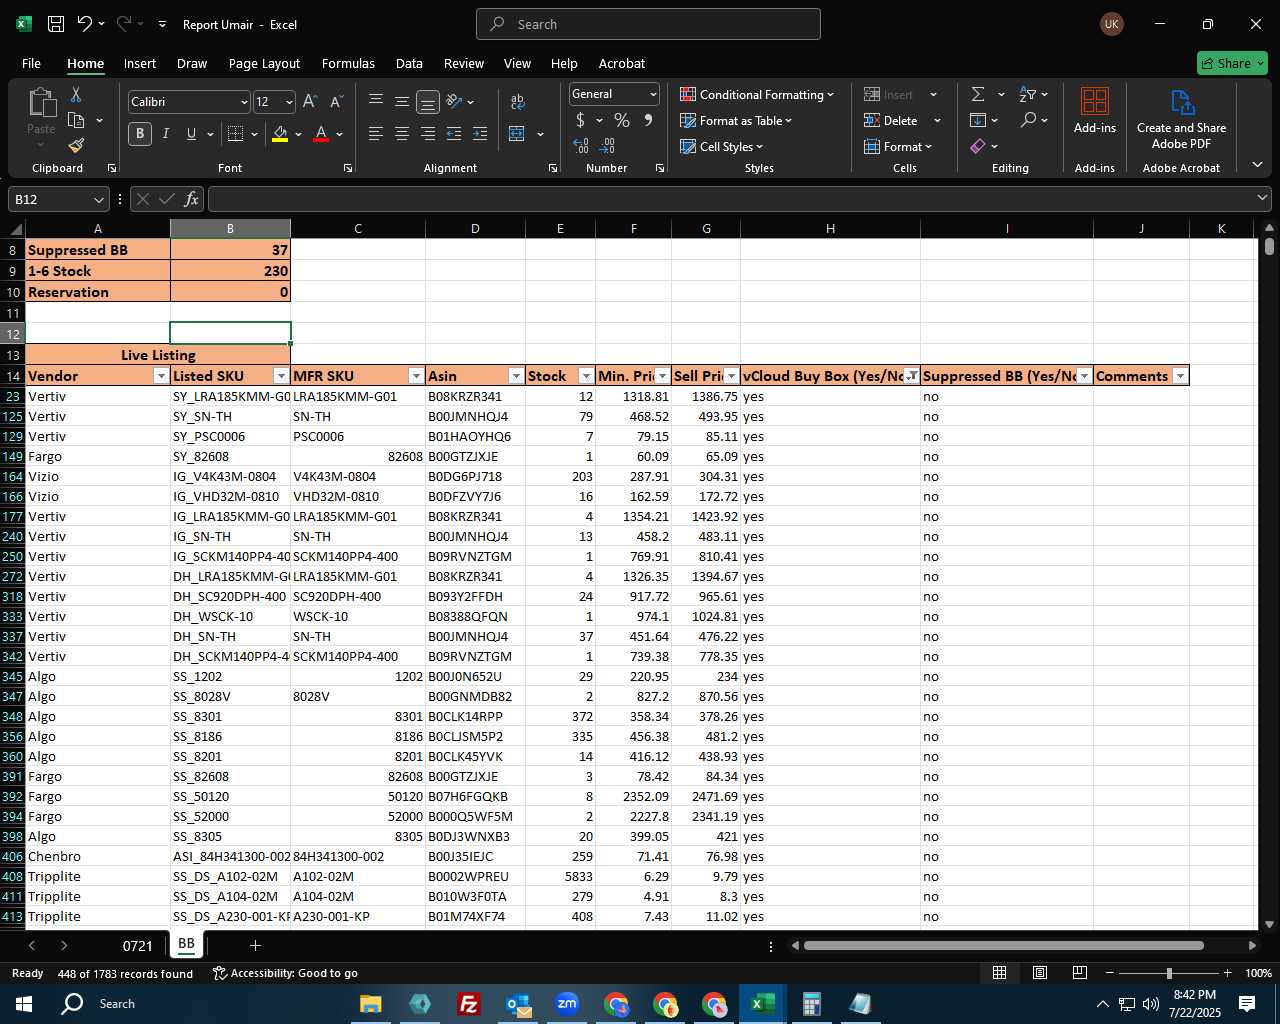The image size is (1280, 1024).
Task: Open the Comments column filter dropdown
Action: coord(1180,376)
